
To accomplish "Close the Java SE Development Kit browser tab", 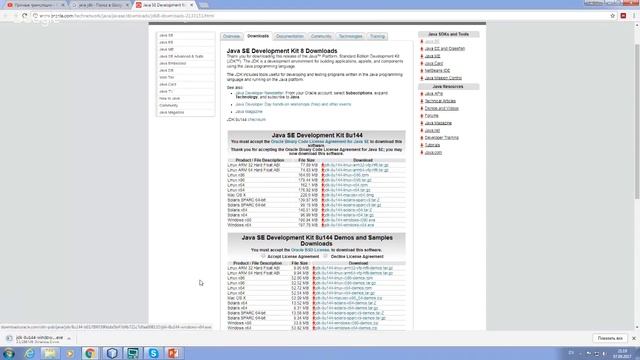I will 191,5.
